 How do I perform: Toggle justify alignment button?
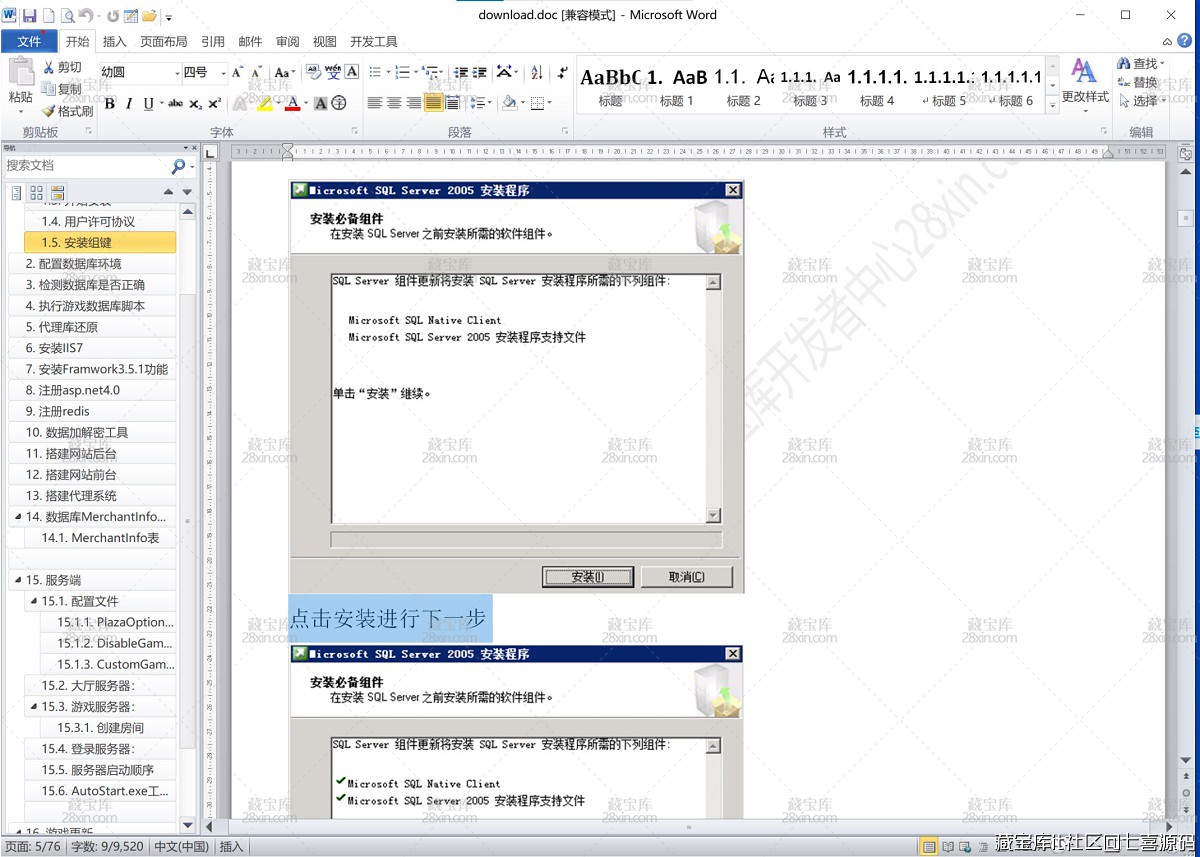[x=432, y=103]
